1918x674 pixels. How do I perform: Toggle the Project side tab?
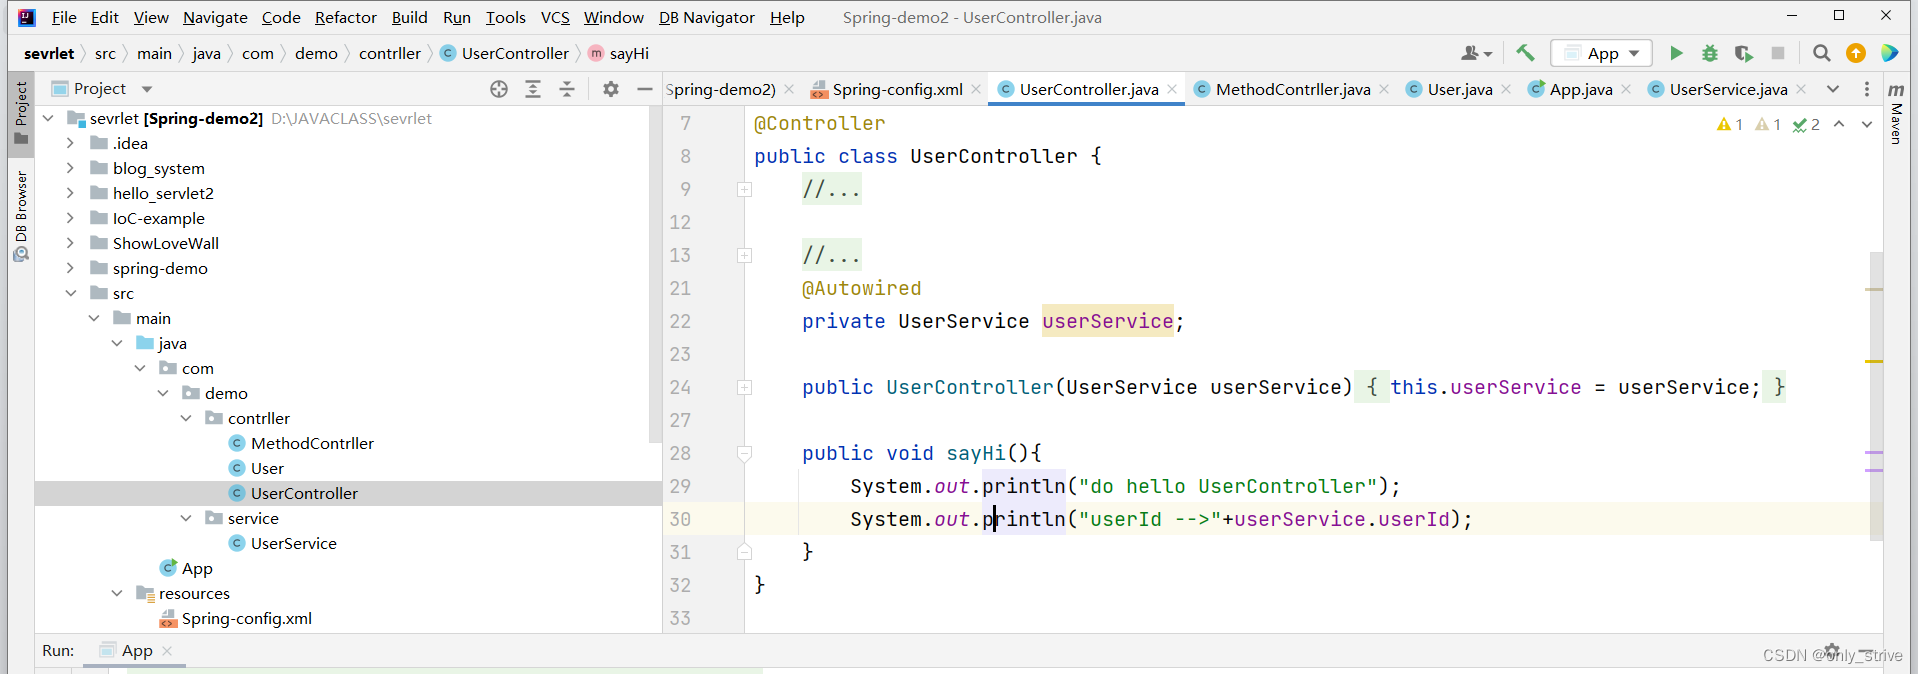click(21, 113)
